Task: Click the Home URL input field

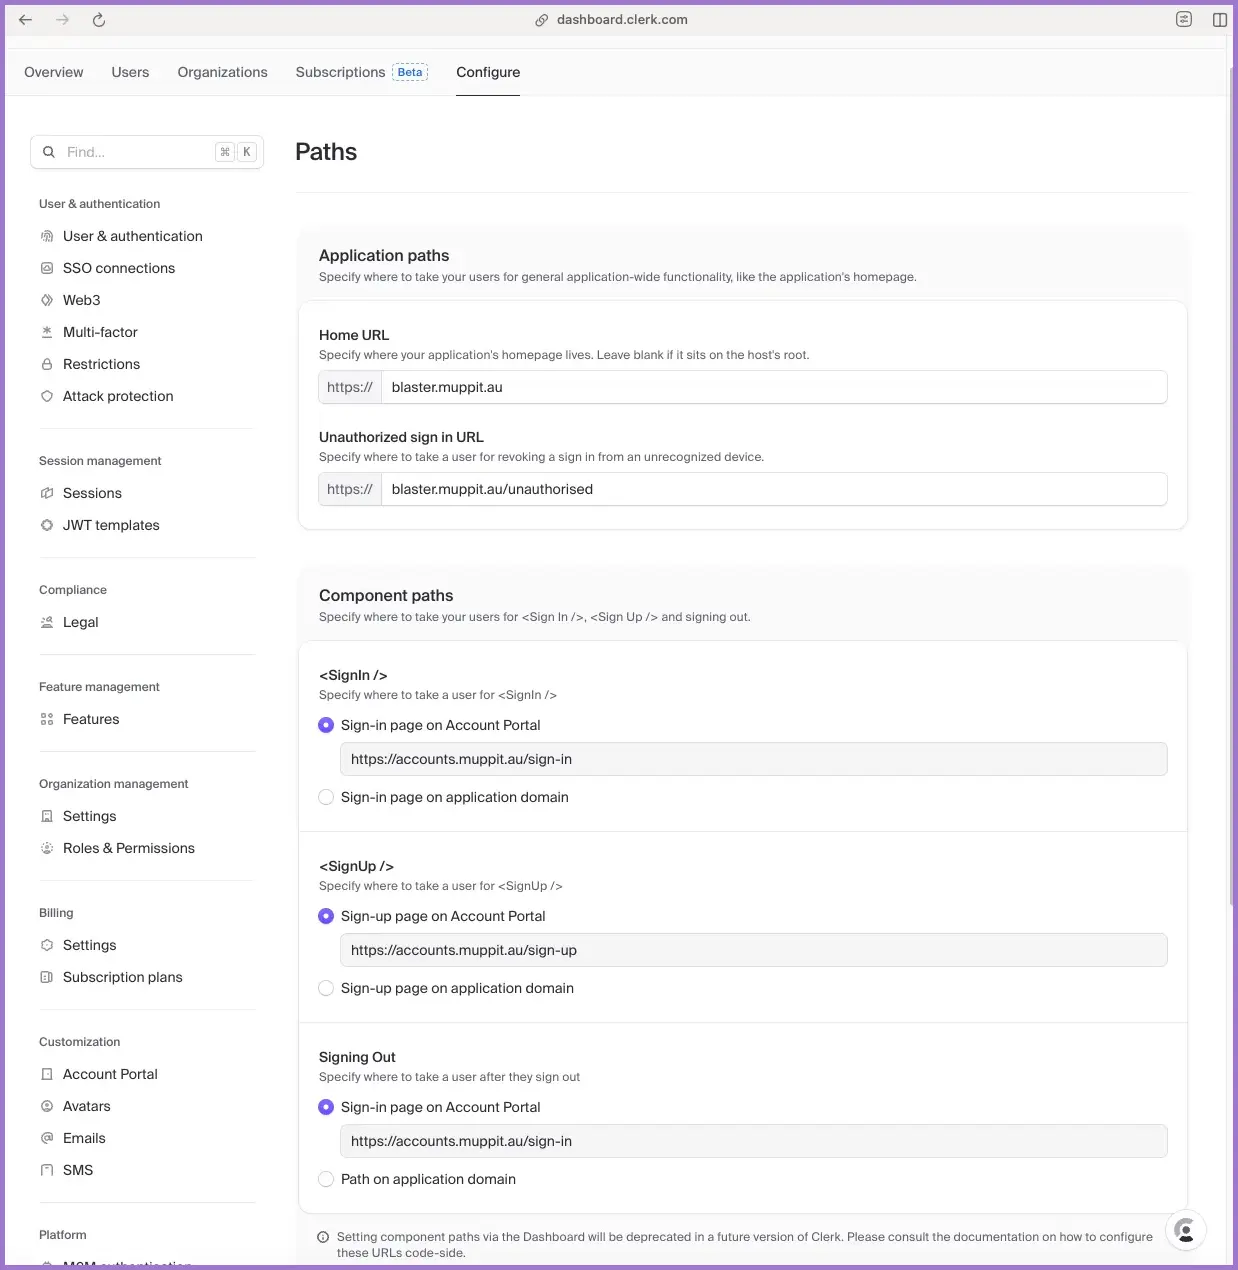Action: click(773, 387)
